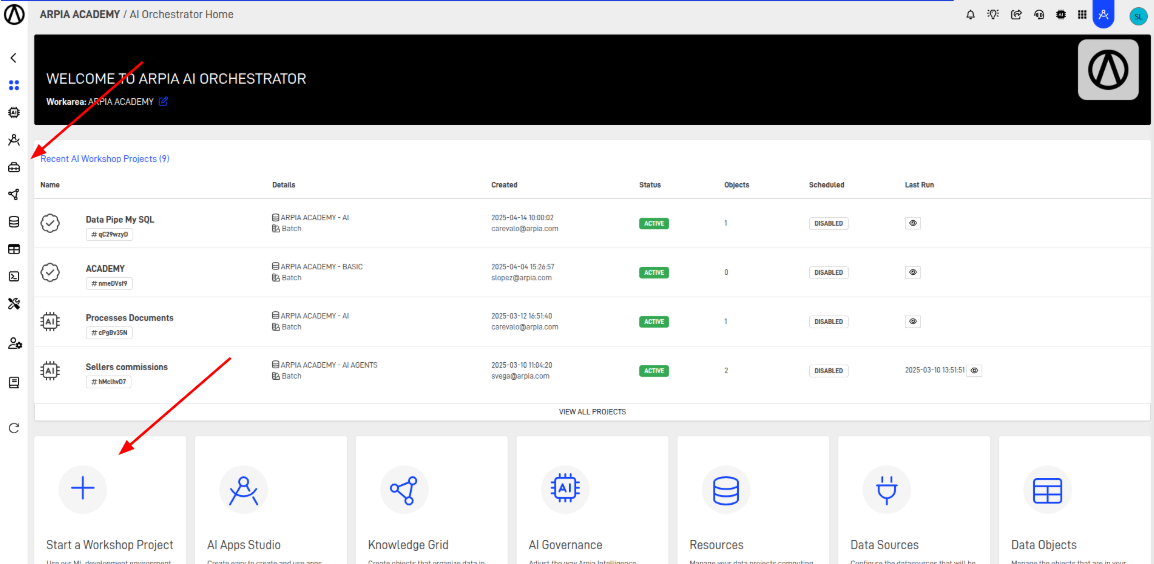Open Knowledge Grid node icon in sidebar
Screen dimensions: 1154x564
coord(13,194)
